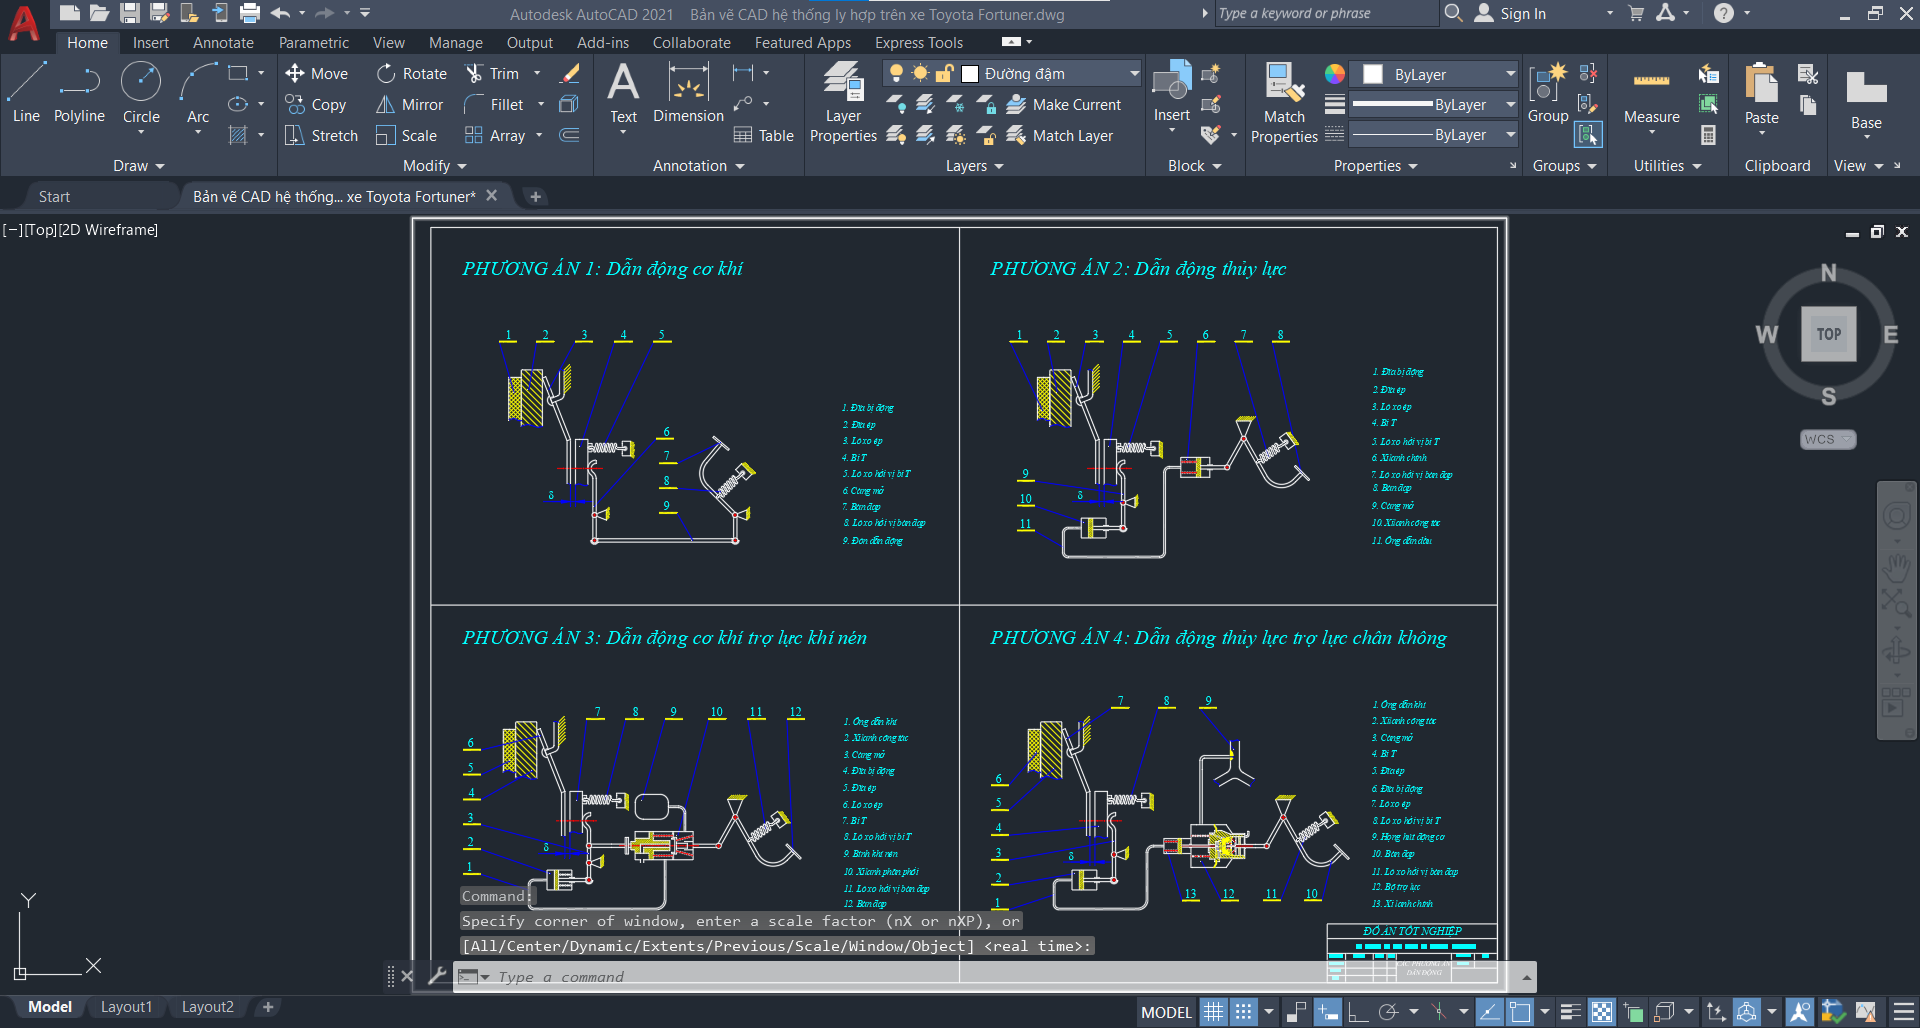Click the Move tool
This screenshot has width=1920, height=1028.
click(317, 73)
